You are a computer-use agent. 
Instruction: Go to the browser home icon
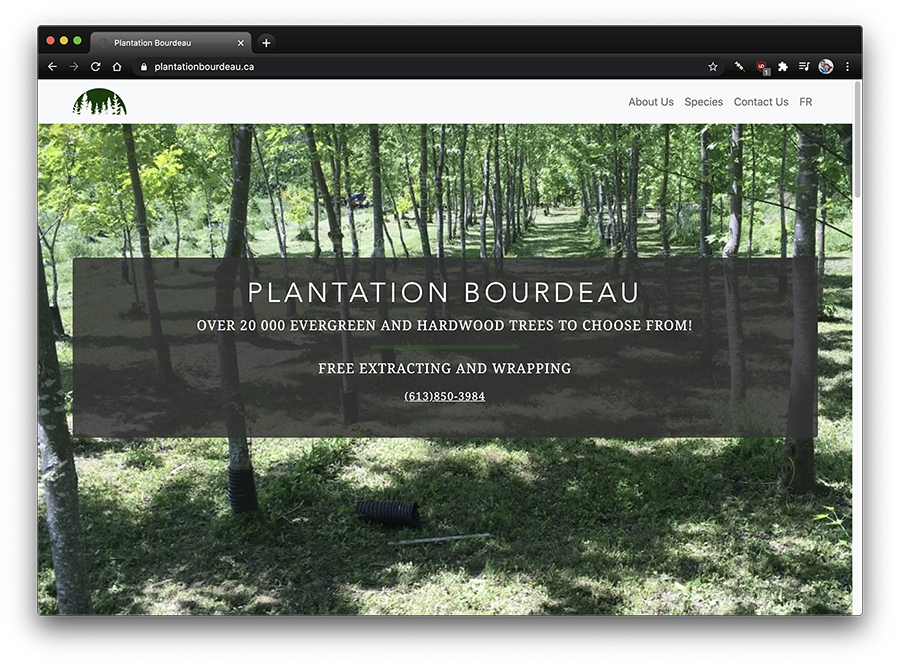click(x=117, y=67)
